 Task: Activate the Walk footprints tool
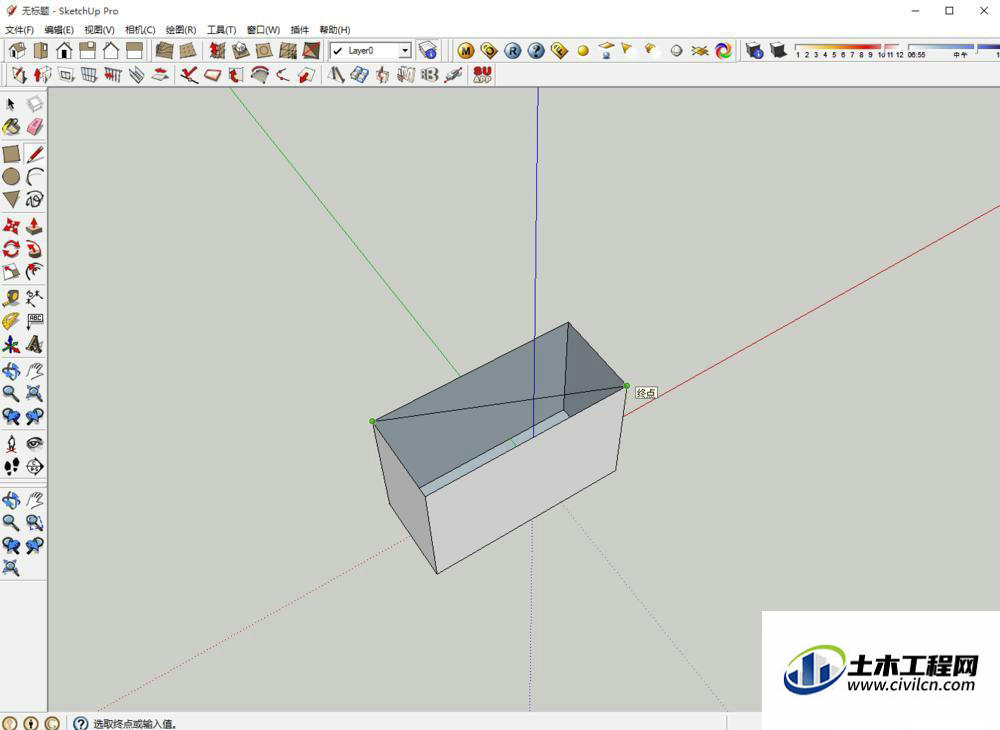(11, 466)
